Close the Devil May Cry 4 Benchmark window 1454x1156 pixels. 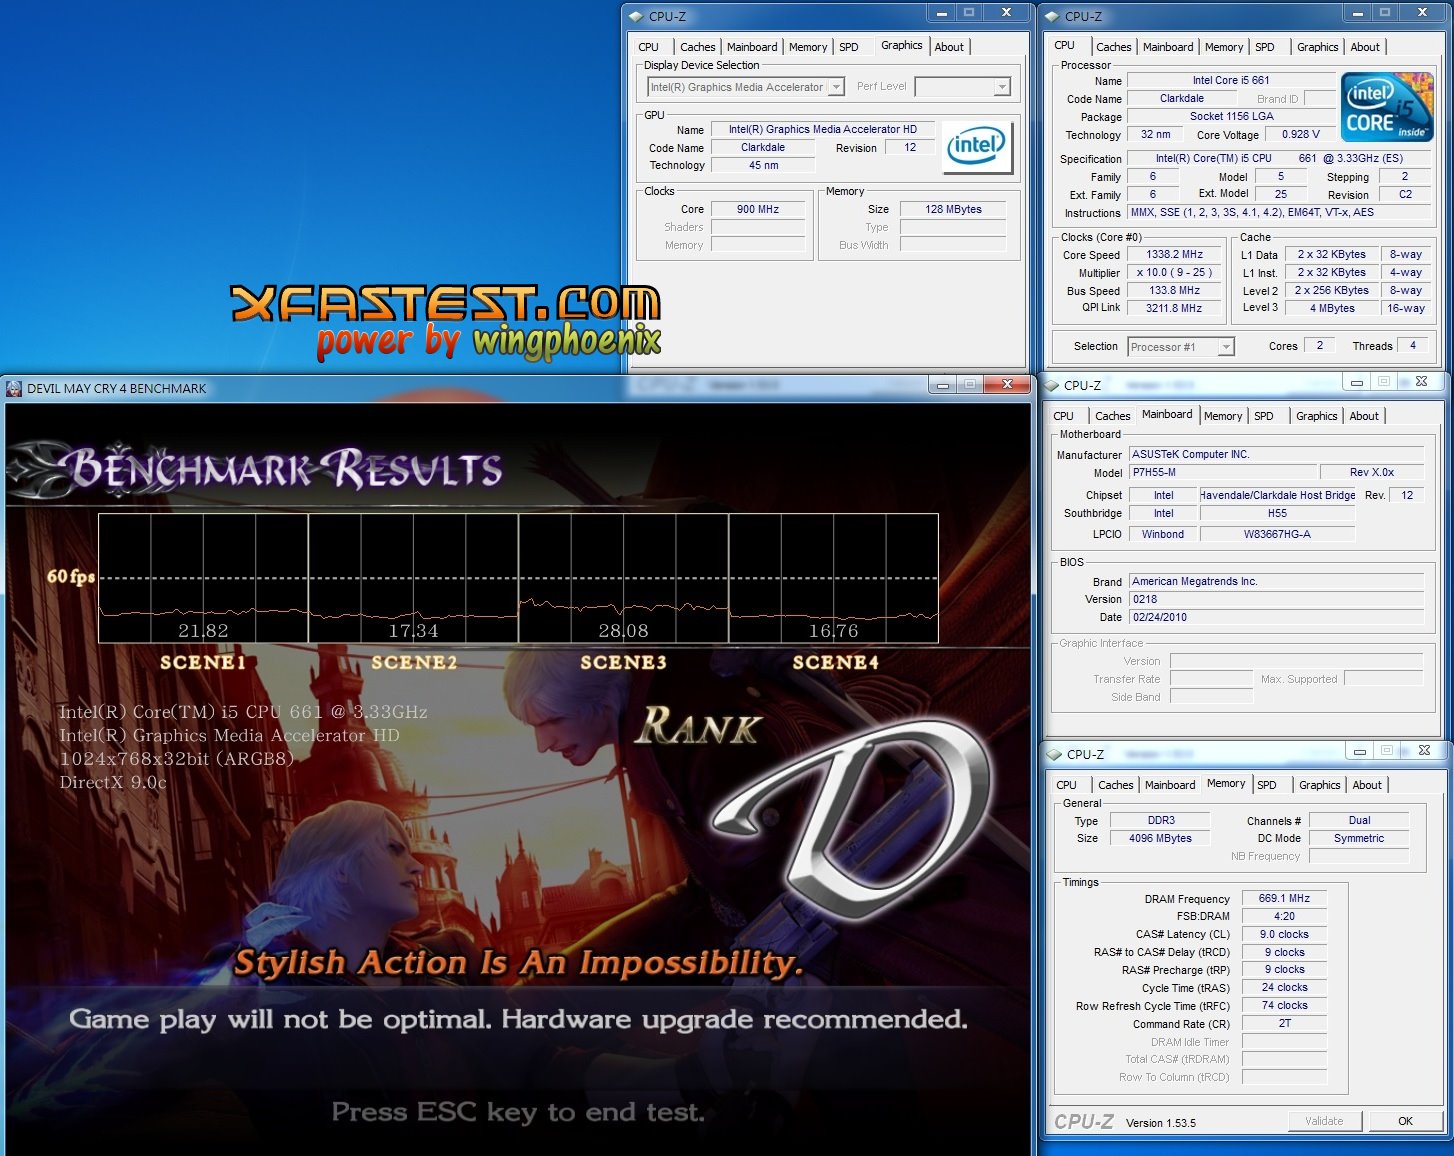pyautogui.click(x=1007, y=384)
